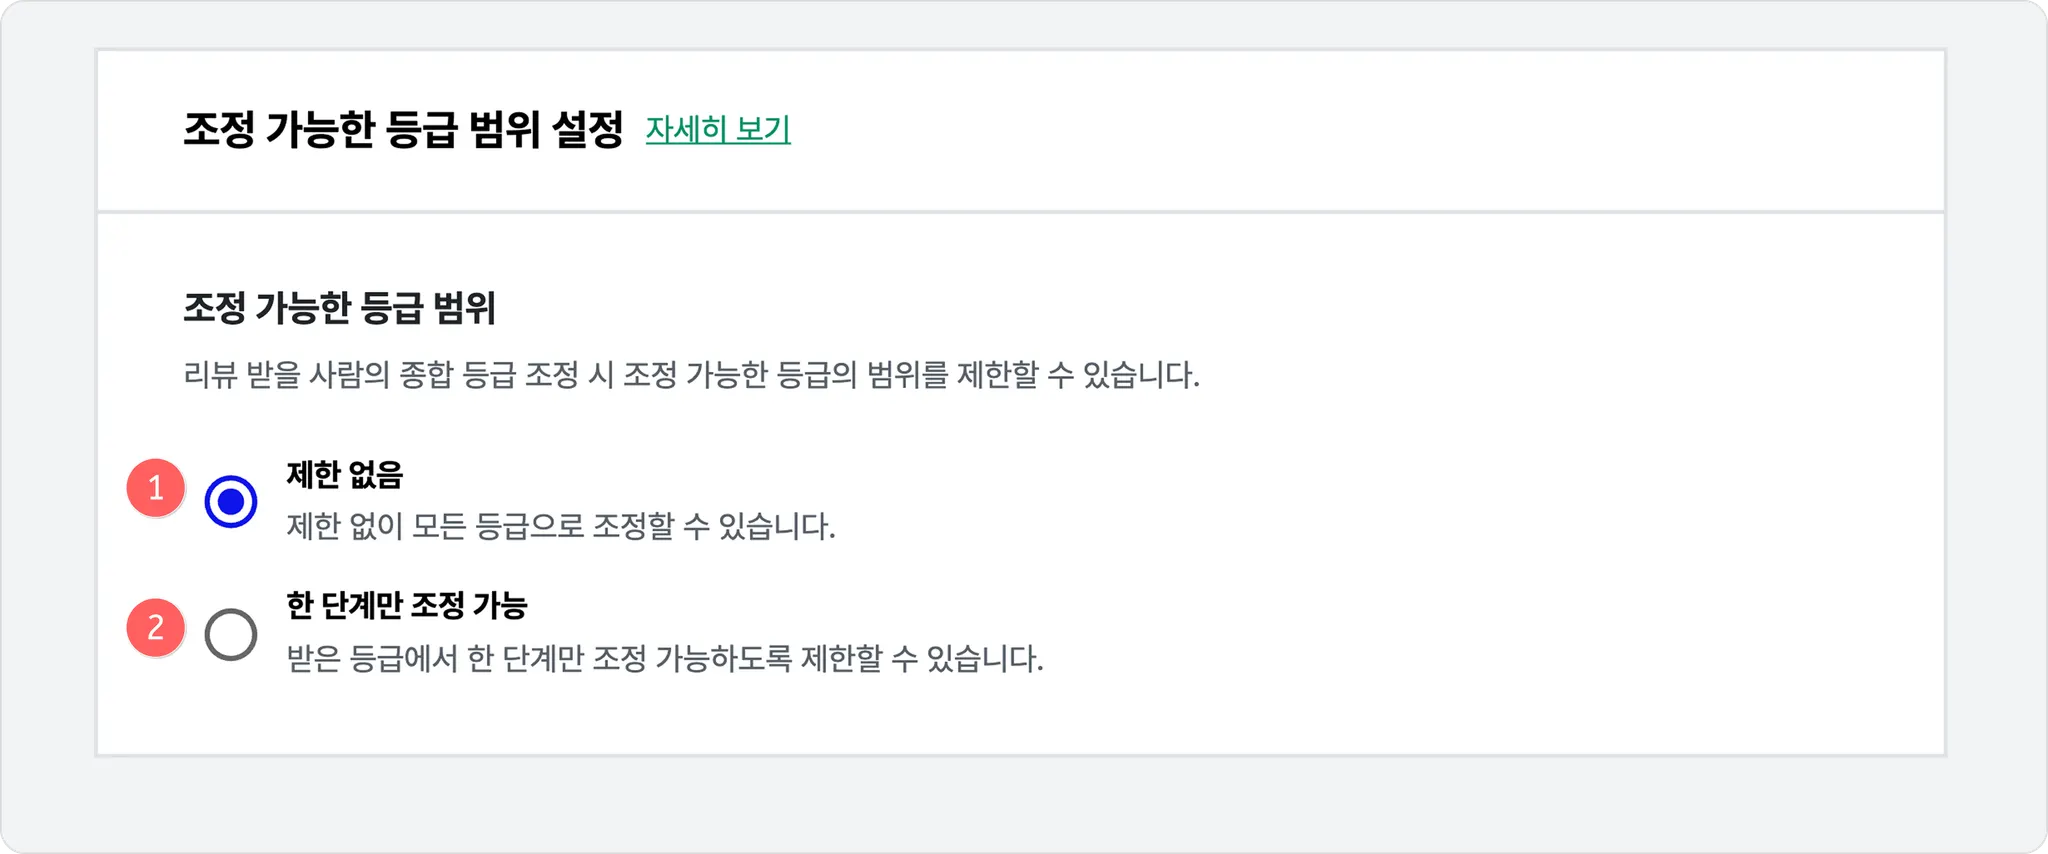2048x854 pixels.
Task: Click the text 제한 없이 모든 등급으로 조정할 수 있습니다
Action: (560, 526)
